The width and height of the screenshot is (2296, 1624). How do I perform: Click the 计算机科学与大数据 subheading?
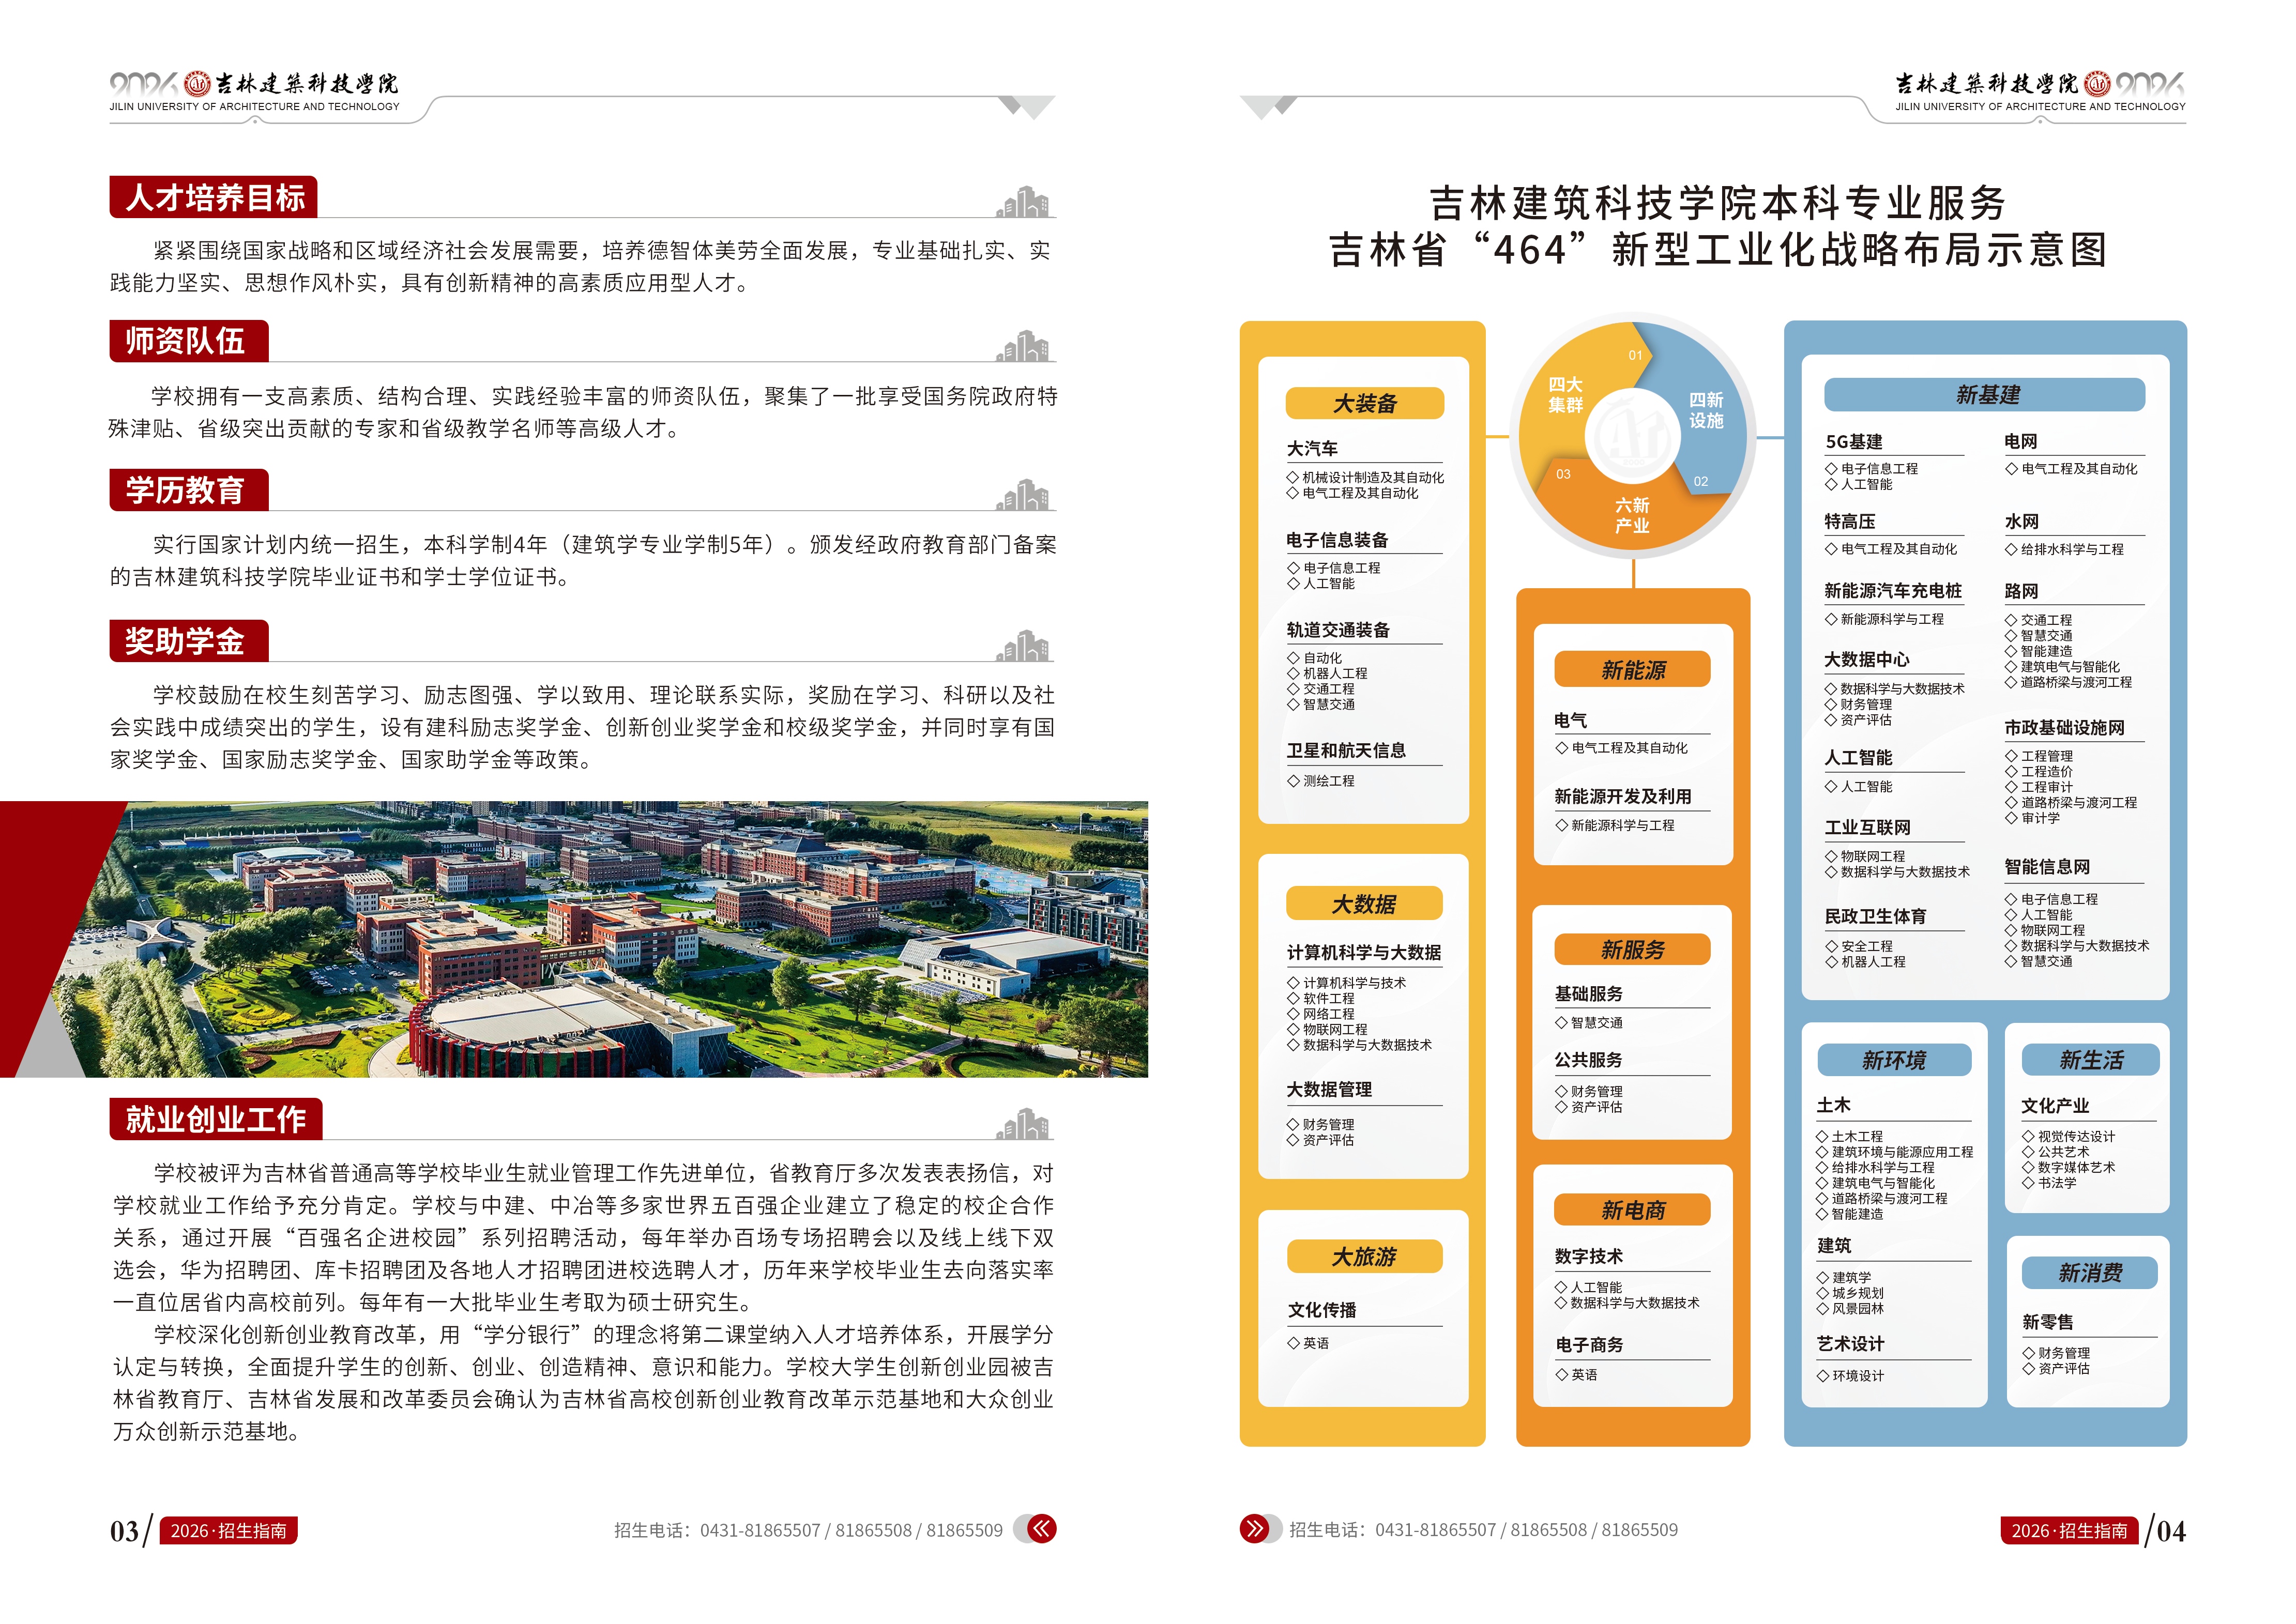point(1364,952)
